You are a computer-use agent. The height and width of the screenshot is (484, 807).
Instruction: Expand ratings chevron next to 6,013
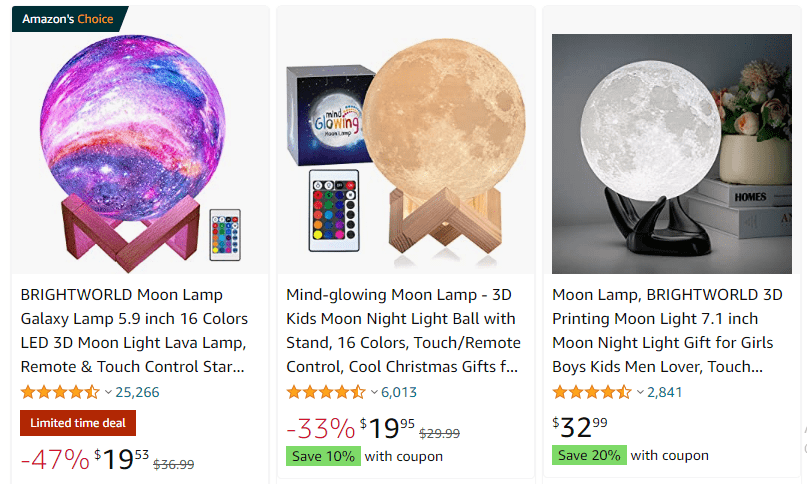coord(374,392)
